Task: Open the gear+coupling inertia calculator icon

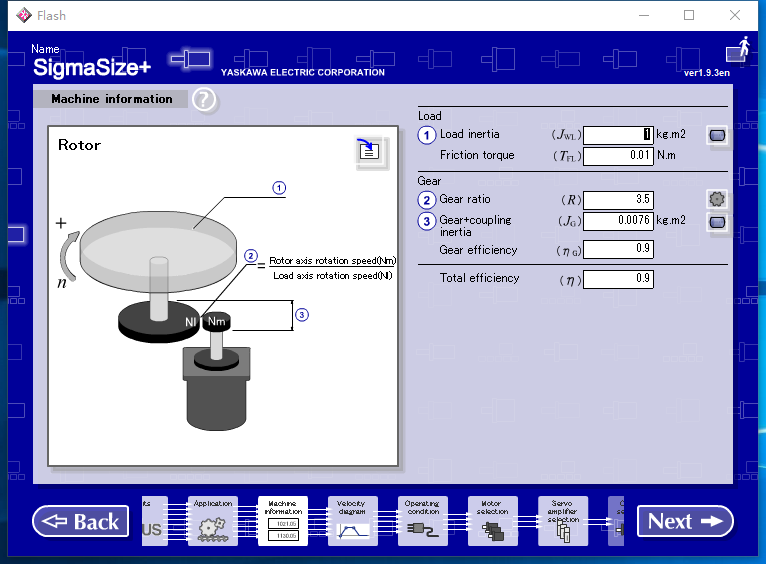Action: [717, 223]
